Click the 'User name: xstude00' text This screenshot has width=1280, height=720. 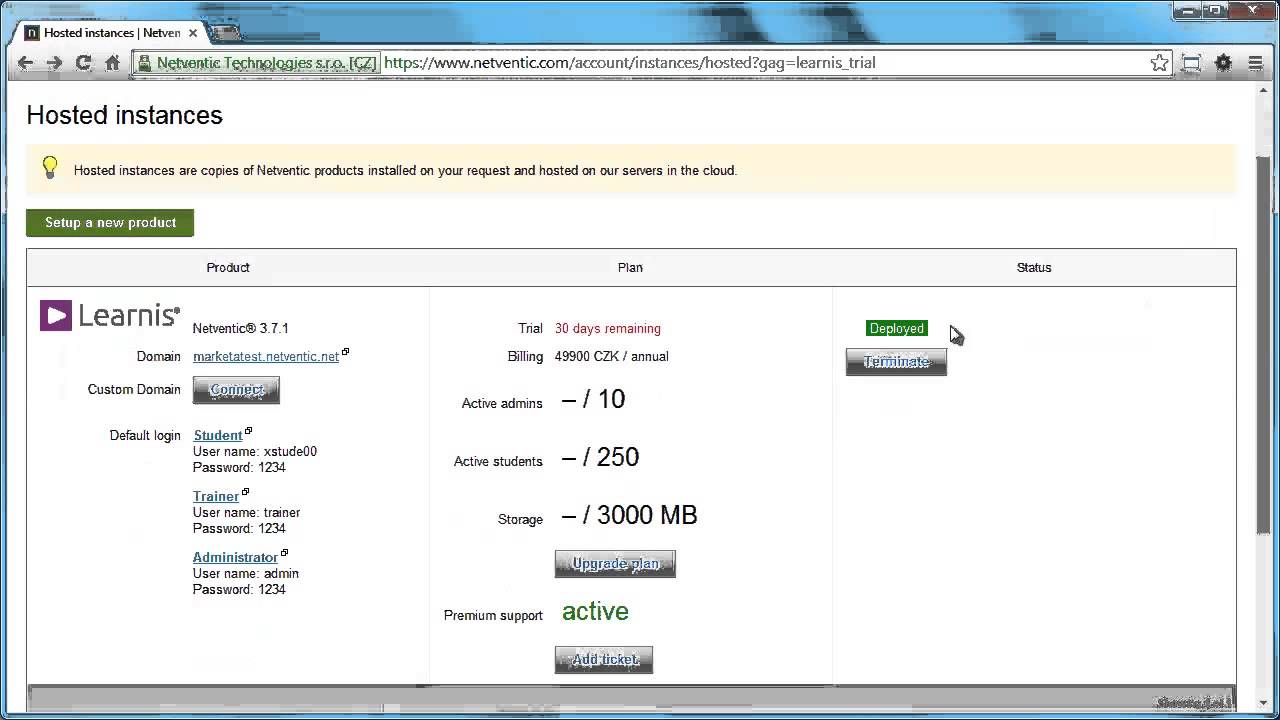coord(255,452)
